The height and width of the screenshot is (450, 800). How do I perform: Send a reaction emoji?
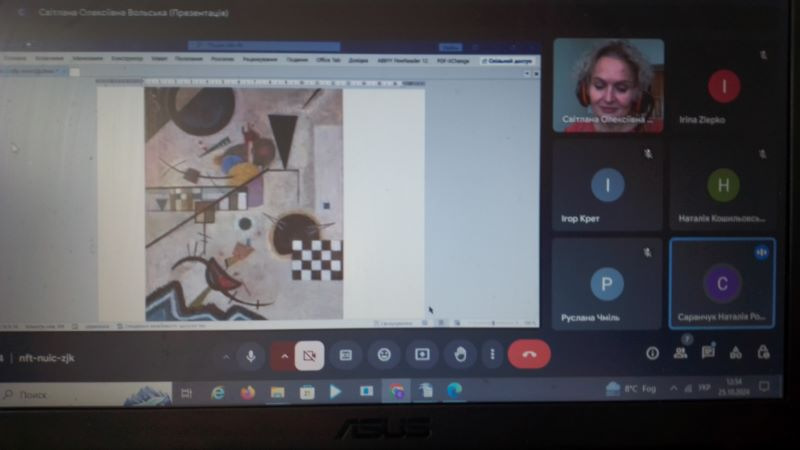[x=384, y=354]
